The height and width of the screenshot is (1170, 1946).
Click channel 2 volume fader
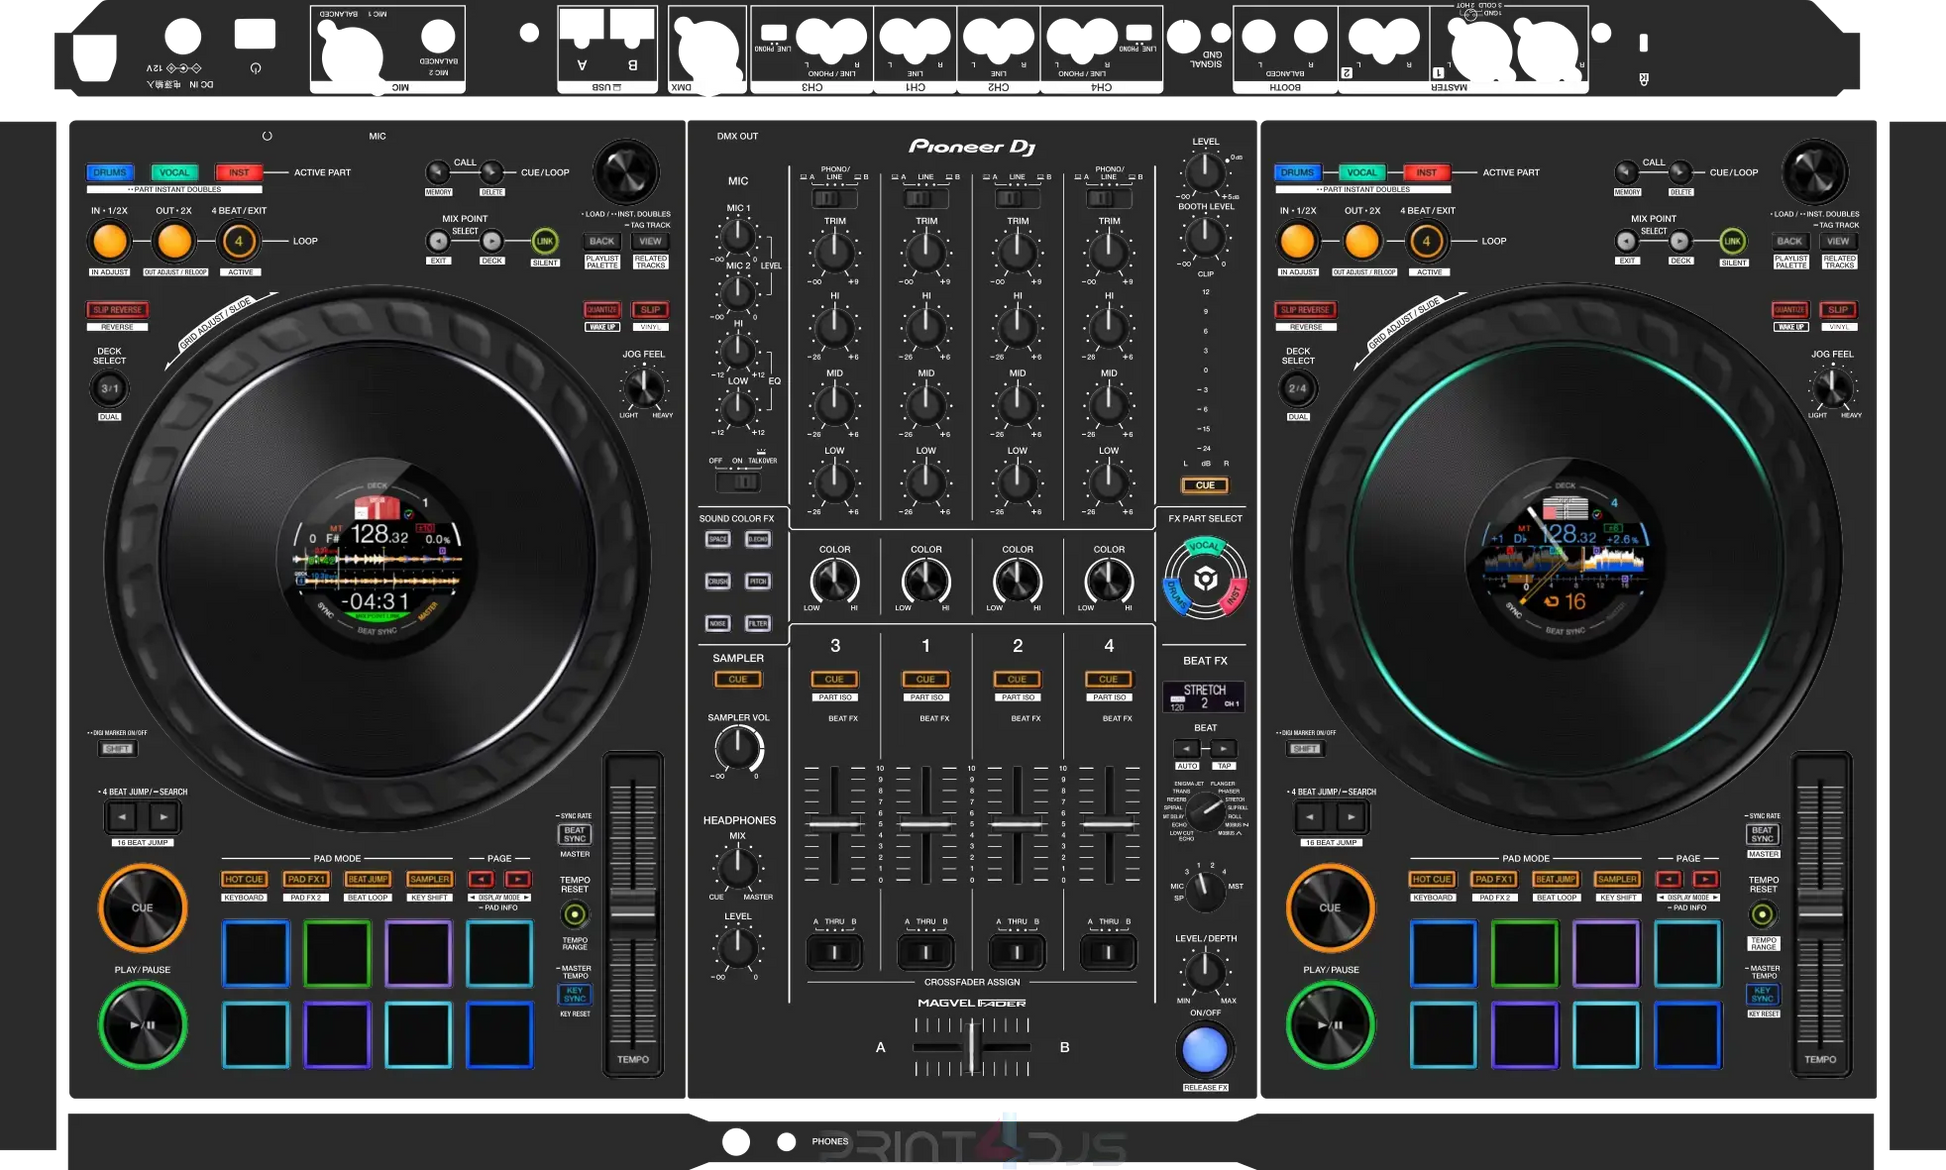1017,825
